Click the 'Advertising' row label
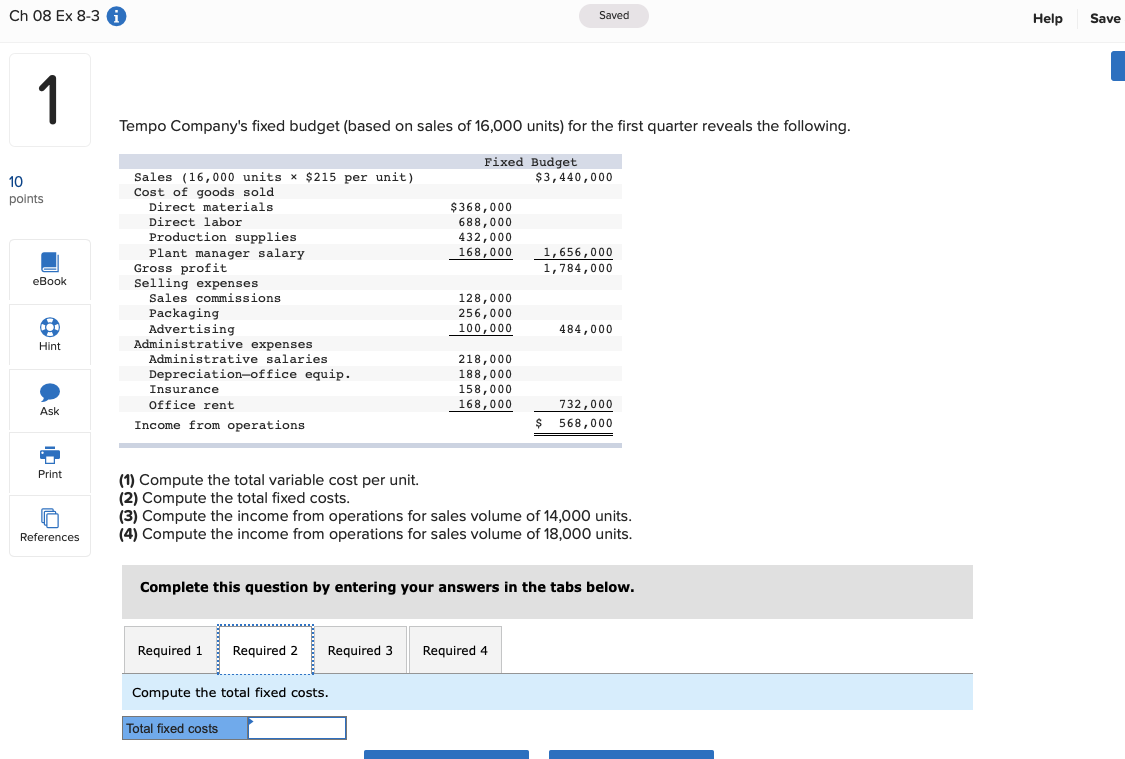Image resolution: width=1125 pixels, height=759 pixels. tap(192, 329)
